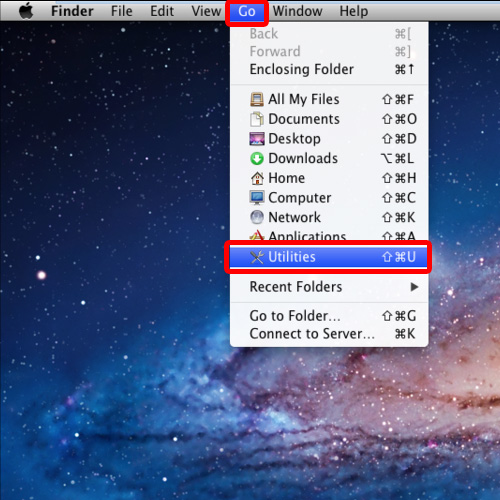Choose Home in the Go menu
Screen dimensions: 500x500
pyautogui.click(x=329, y=178)
